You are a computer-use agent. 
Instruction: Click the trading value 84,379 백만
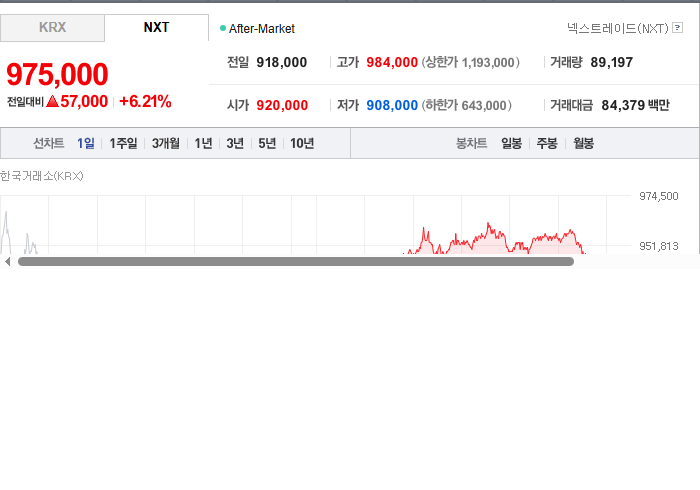click(636, 105)
